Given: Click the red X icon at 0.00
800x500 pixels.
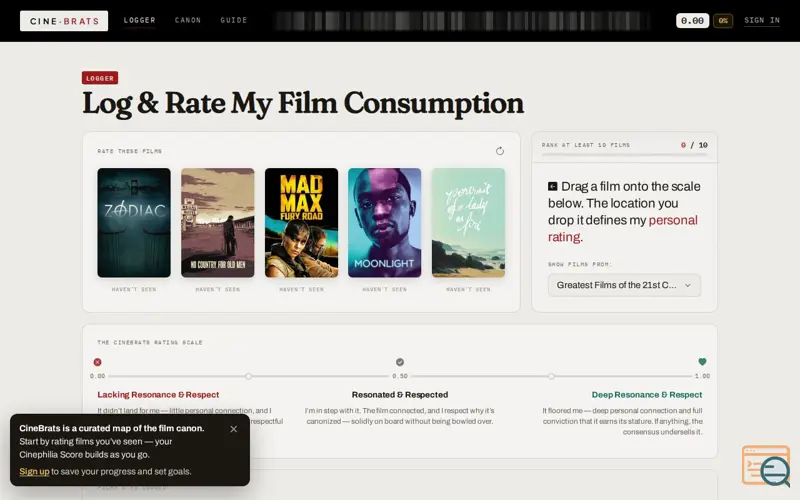Looking at the screenshot, I should pyautogui.click(x=97, y=362).
